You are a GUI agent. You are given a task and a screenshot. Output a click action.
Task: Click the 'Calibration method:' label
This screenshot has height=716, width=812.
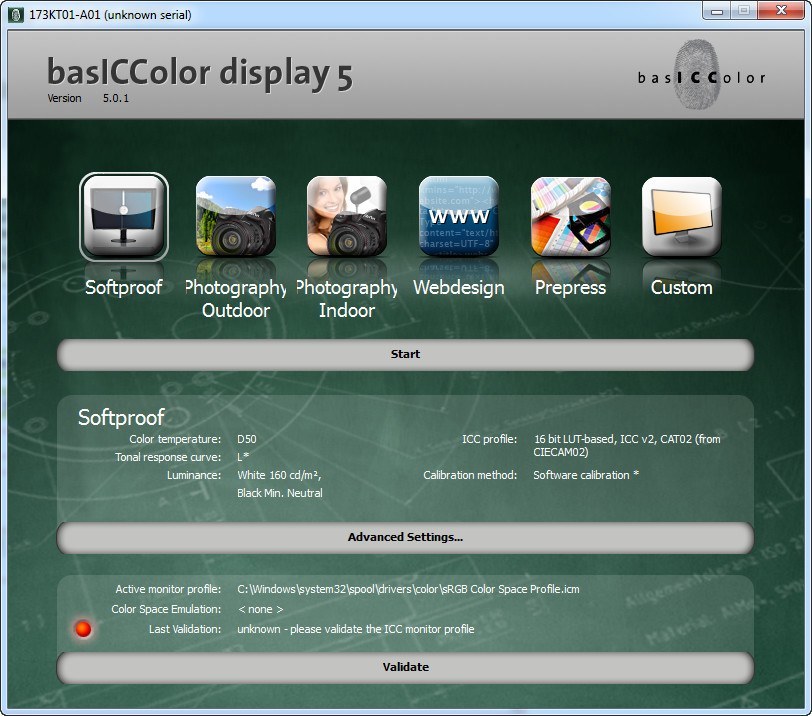pos(470,475)
